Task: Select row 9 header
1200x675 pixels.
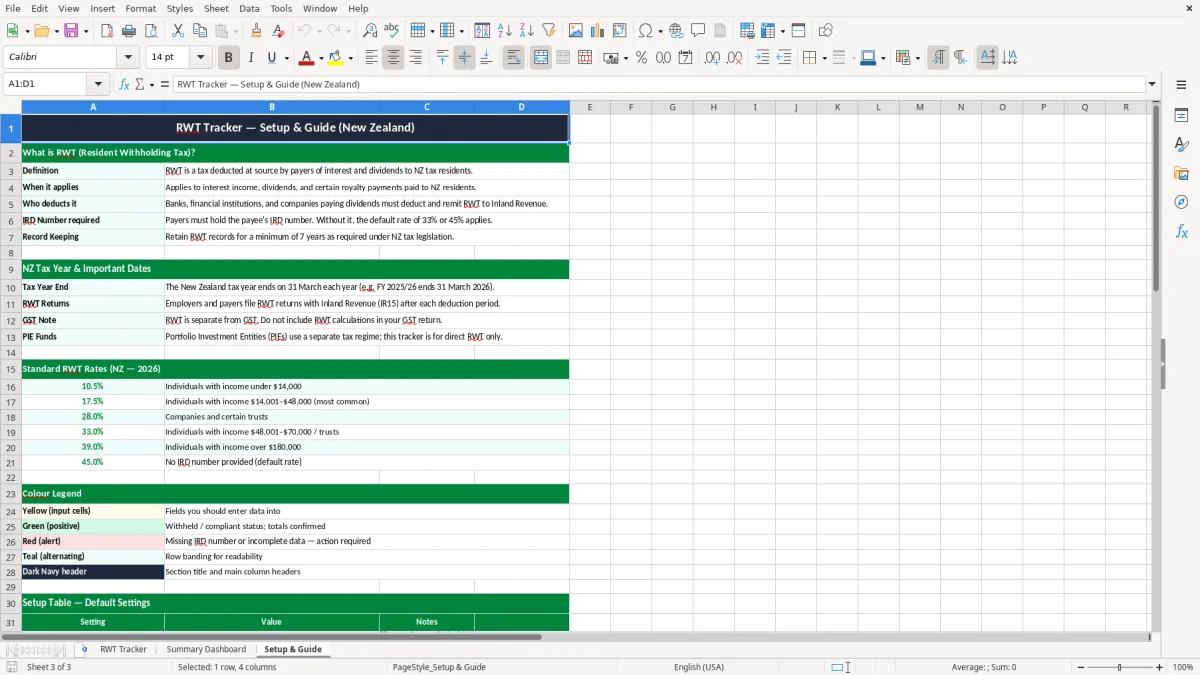Action: click(11, 269)
